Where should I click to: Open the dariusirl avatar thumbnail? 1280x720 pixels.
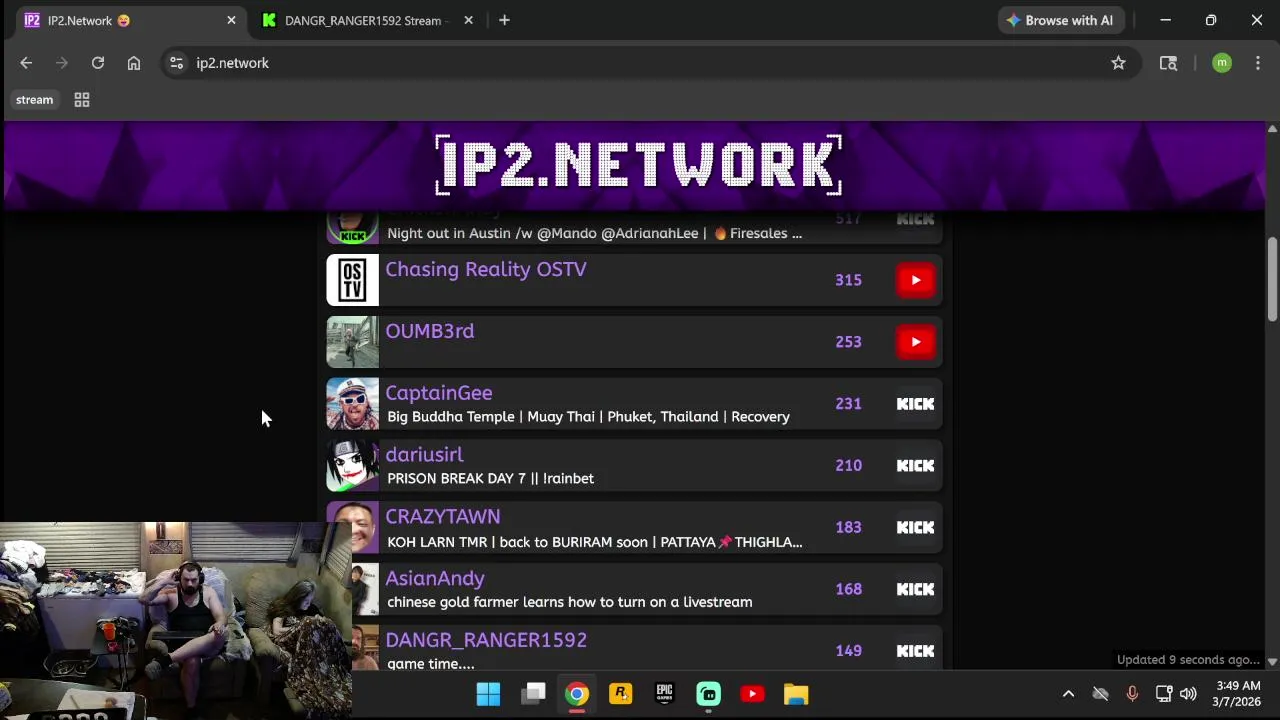coord(353,466)
